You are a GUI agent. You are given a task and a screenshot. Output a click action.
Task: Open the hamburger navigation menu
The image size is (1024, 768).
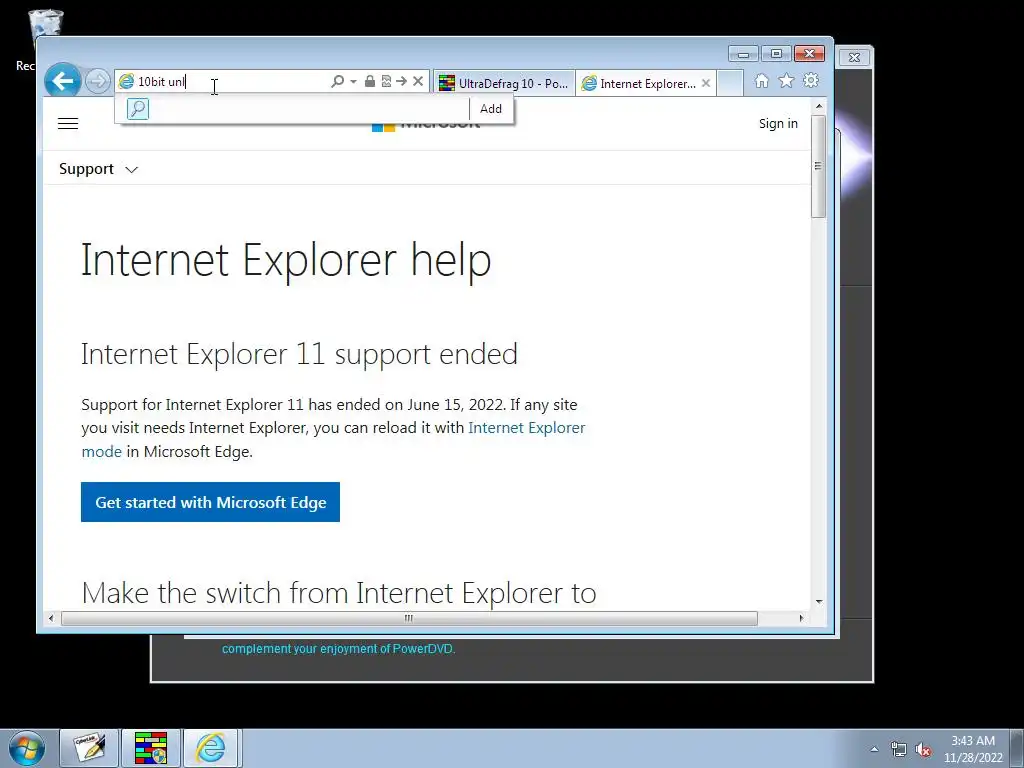pos(68,123)
